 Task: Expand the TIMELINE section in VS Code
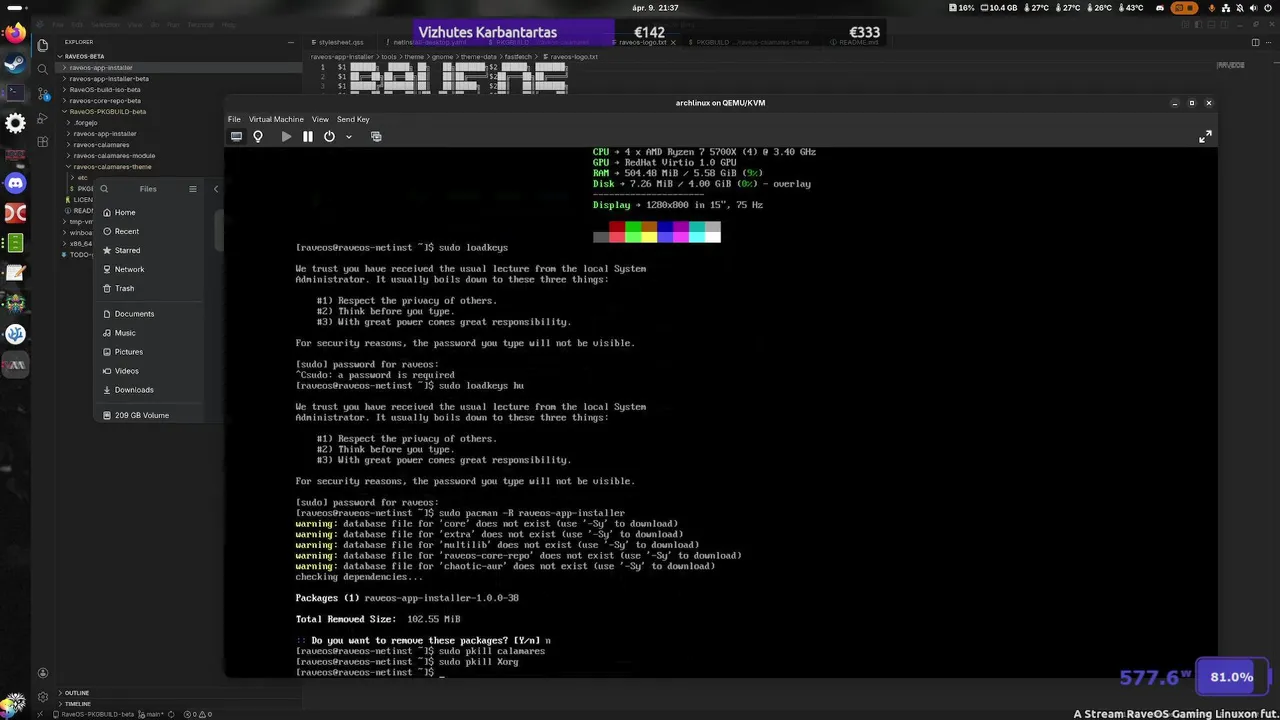click(x=179, y=704)
